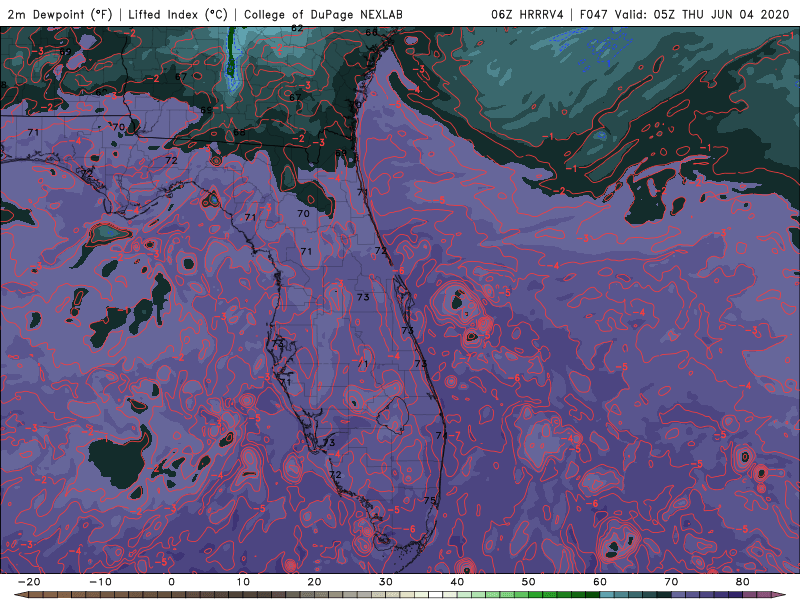Click the "80" color scale label
The width and height of the screenshot is (800, 600).
(x=743, y=582)
